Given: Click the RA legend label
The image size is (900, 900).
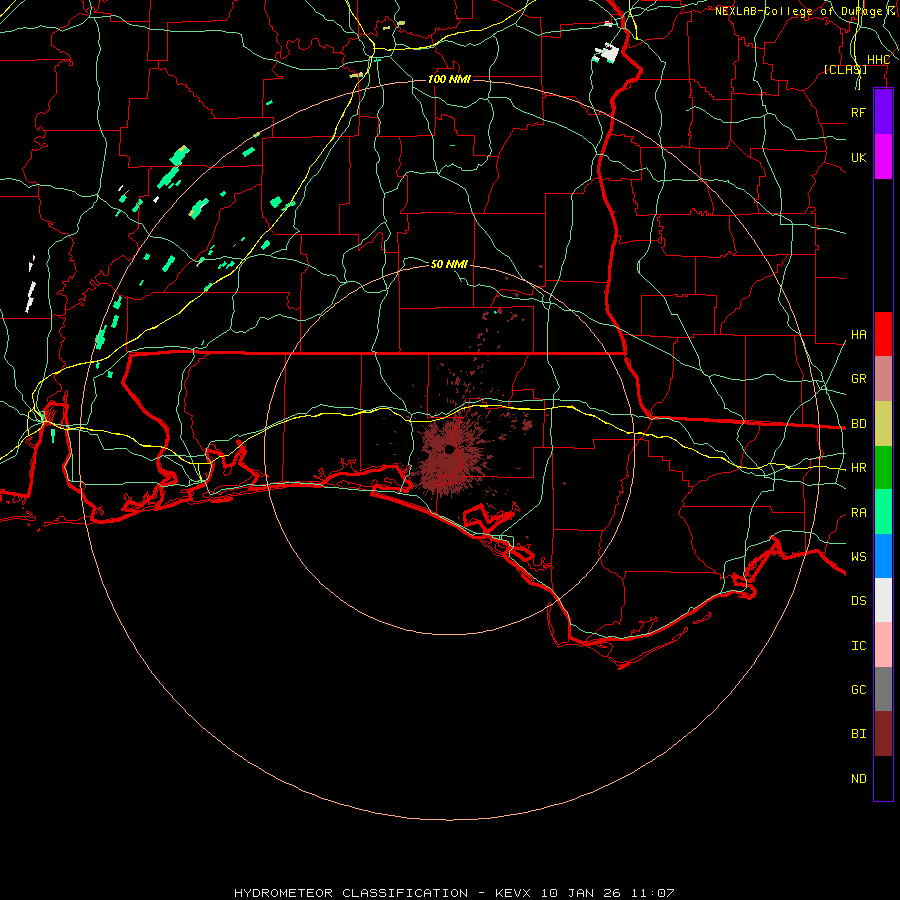Looking at the screenshot, I should pyautogui.click(x=859, y=513).
